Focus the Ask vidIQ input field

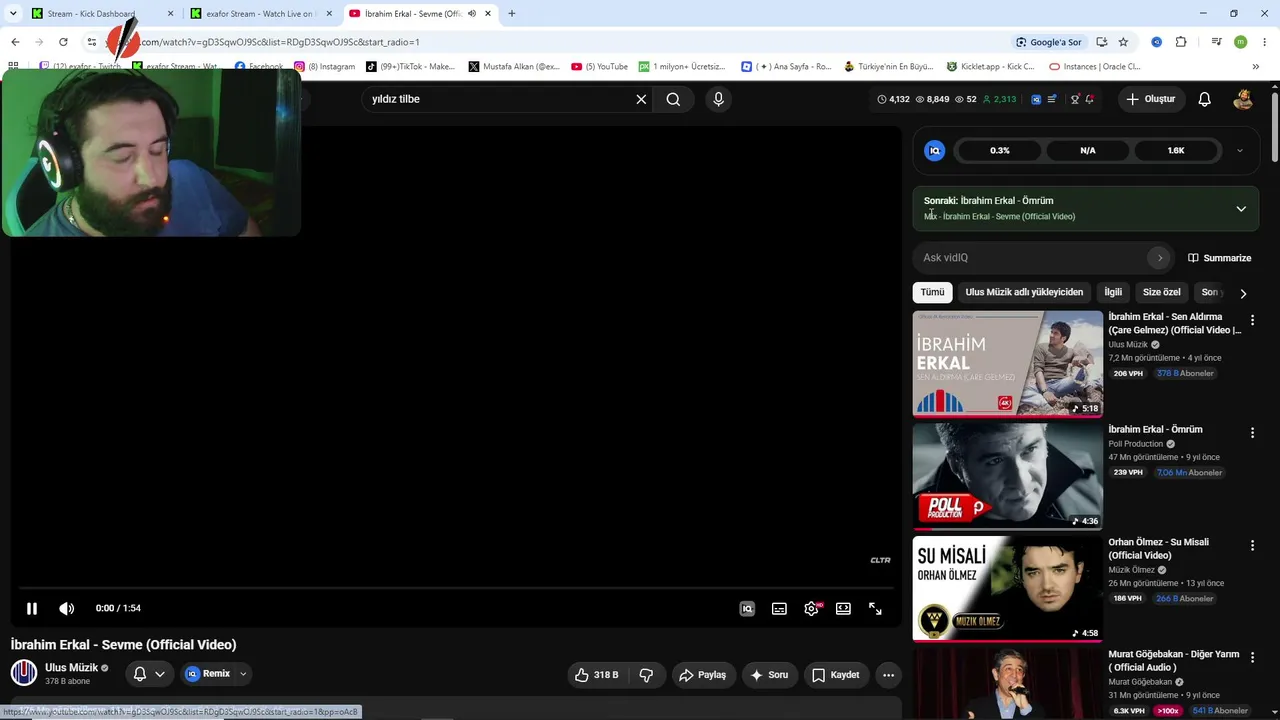pos(1030,258)
